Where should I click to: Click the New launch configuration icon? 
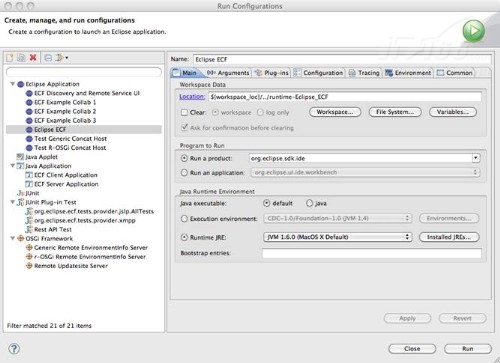point(10,58)
